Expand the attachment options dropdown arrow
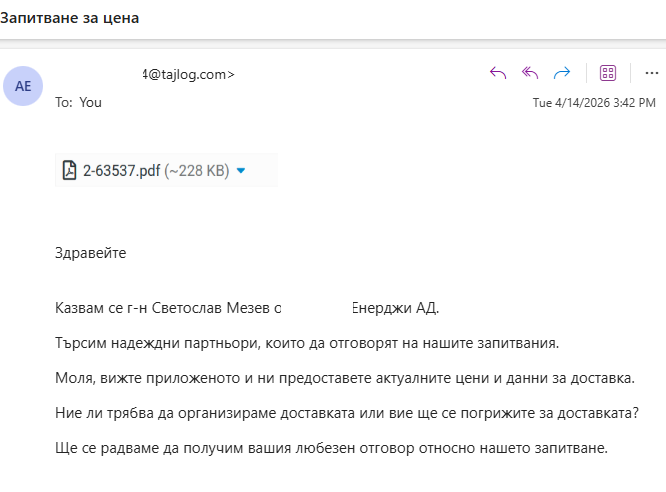 pos(241,171)
